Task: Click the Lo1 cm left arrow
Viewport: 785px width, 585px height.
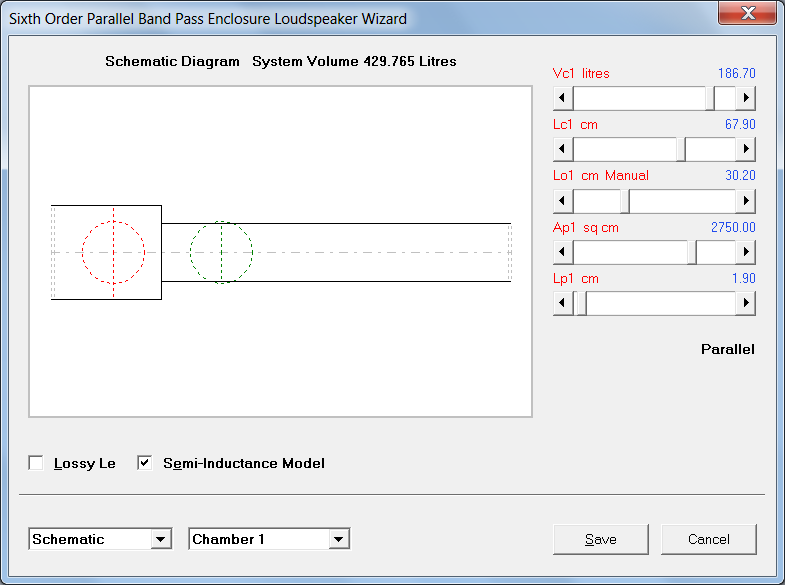Action: pyautogui.click(x=563, y=201)
